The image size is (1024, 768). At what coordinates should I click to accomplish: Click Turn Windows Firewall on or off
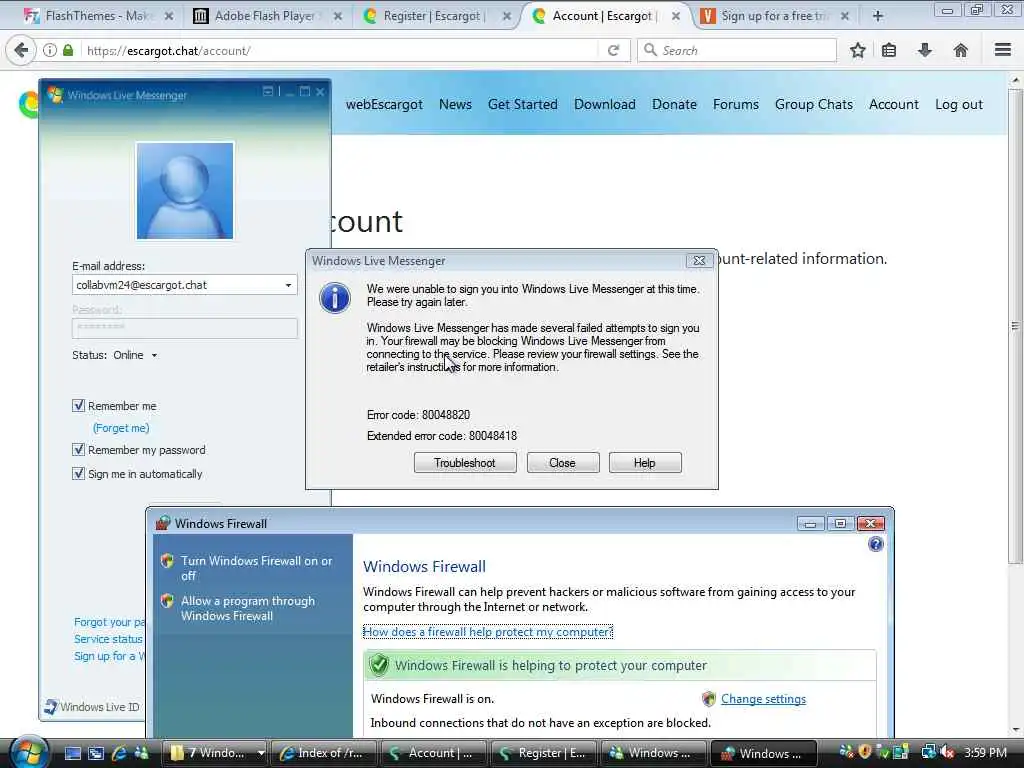(257, 568)
